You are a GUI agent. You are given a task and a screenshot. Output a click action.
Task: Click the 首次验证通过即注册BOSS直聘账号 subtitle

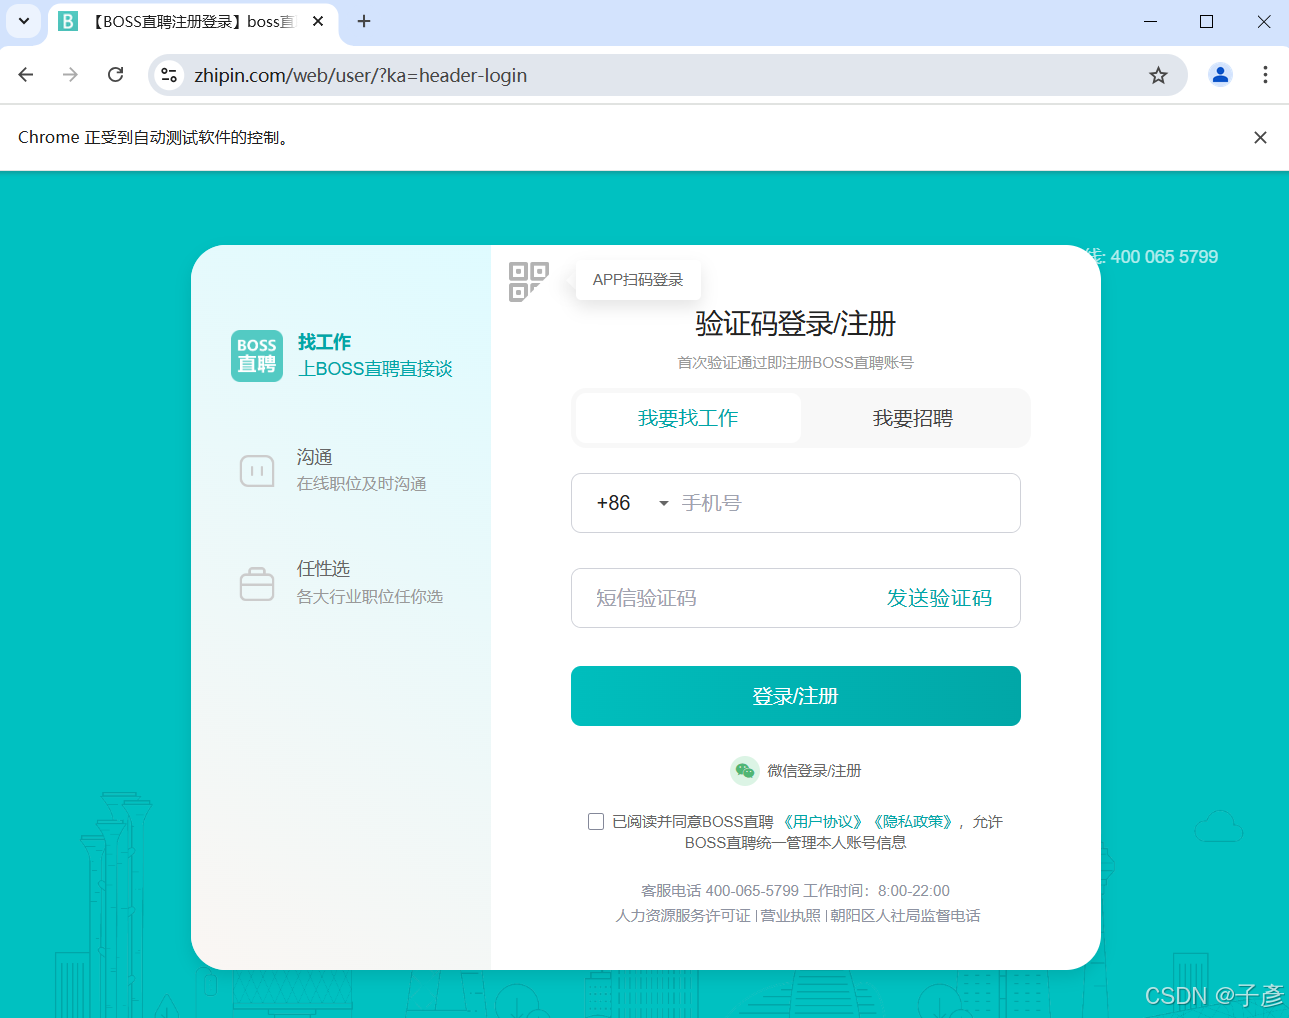(796, 363)
